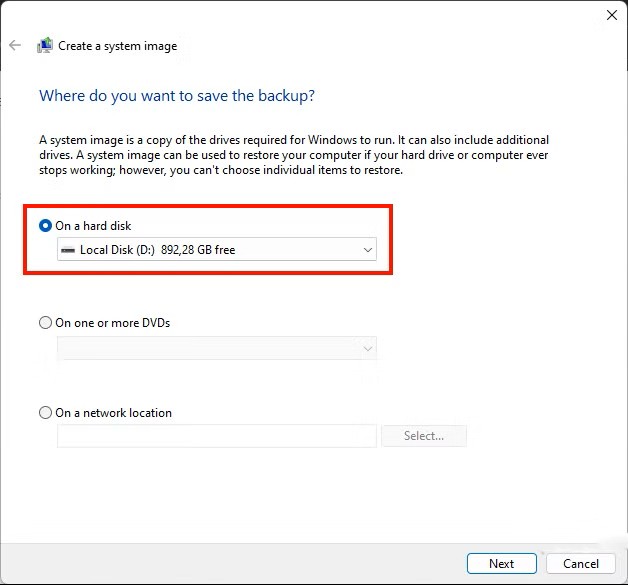
Task: Click the Next button
Action: [x=501, y=563]
